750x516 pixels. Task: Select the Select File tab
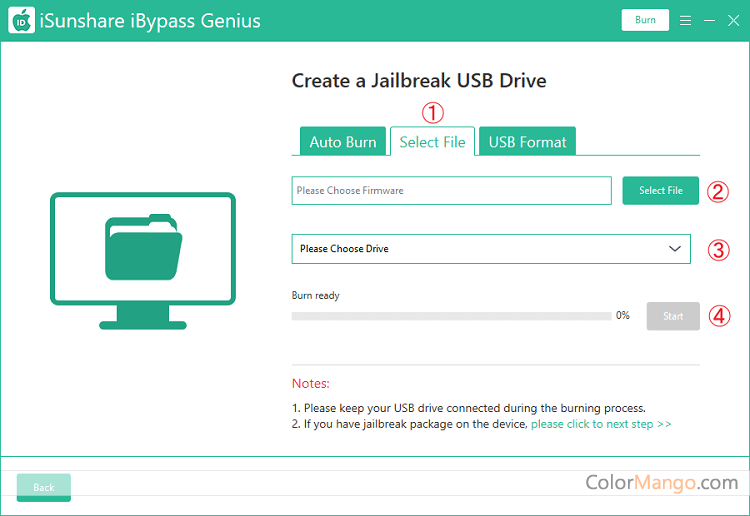coord(432,142)
